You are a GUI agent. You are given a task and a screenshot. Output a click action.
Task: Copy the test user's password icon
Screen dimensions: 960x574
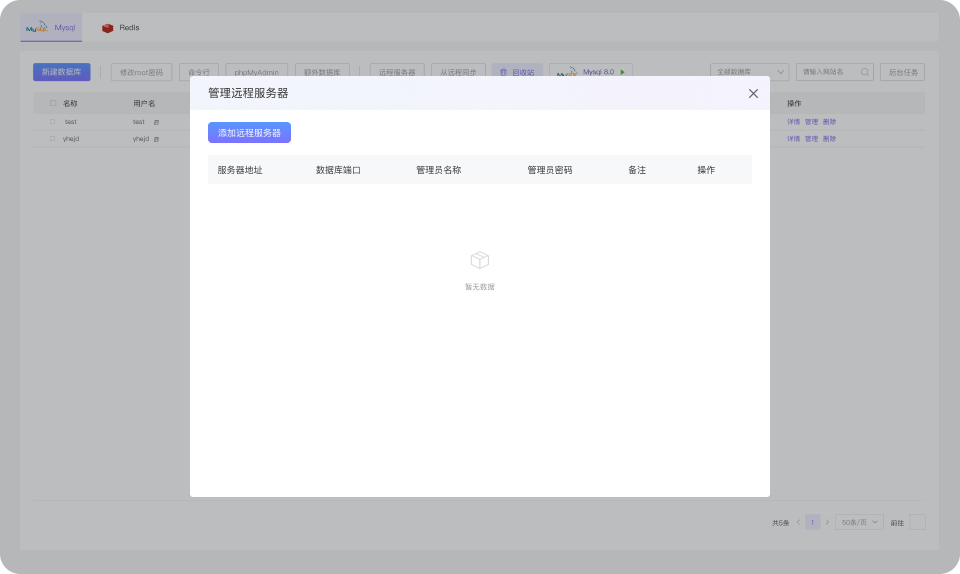point(156,122)
